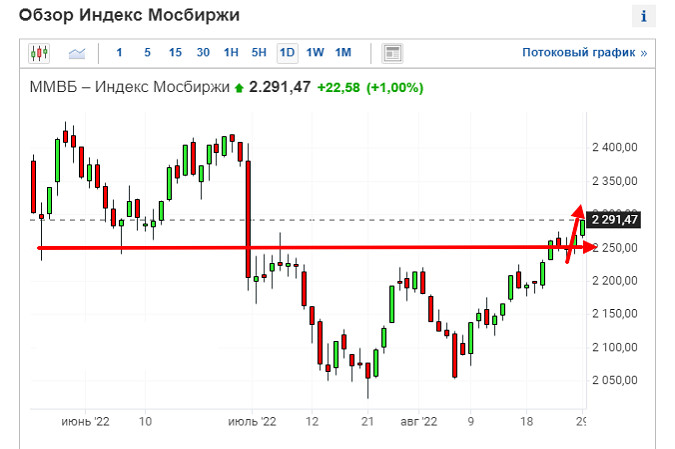Open the info icon next to title
This screenshot has height=449, width=675.
point(644,16)
